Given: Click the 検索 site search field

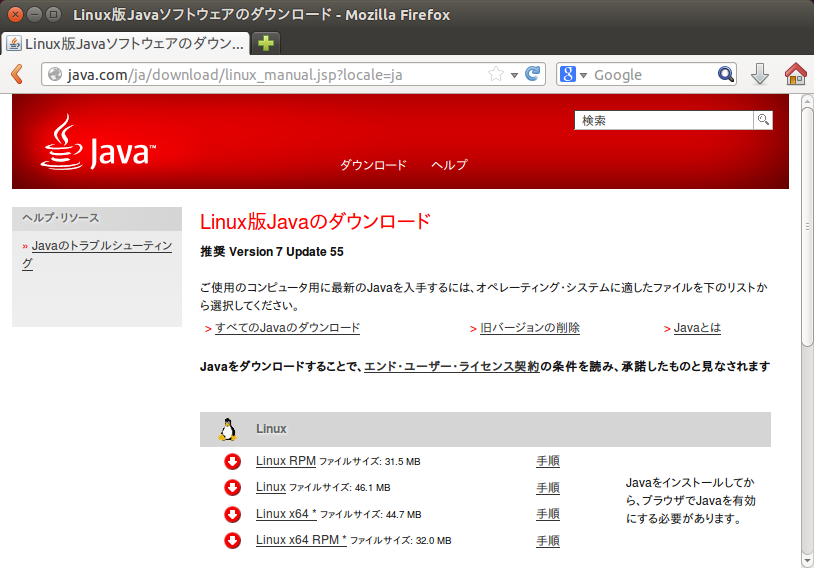Looking at the screenshot, I should click(x=664, y=120).
